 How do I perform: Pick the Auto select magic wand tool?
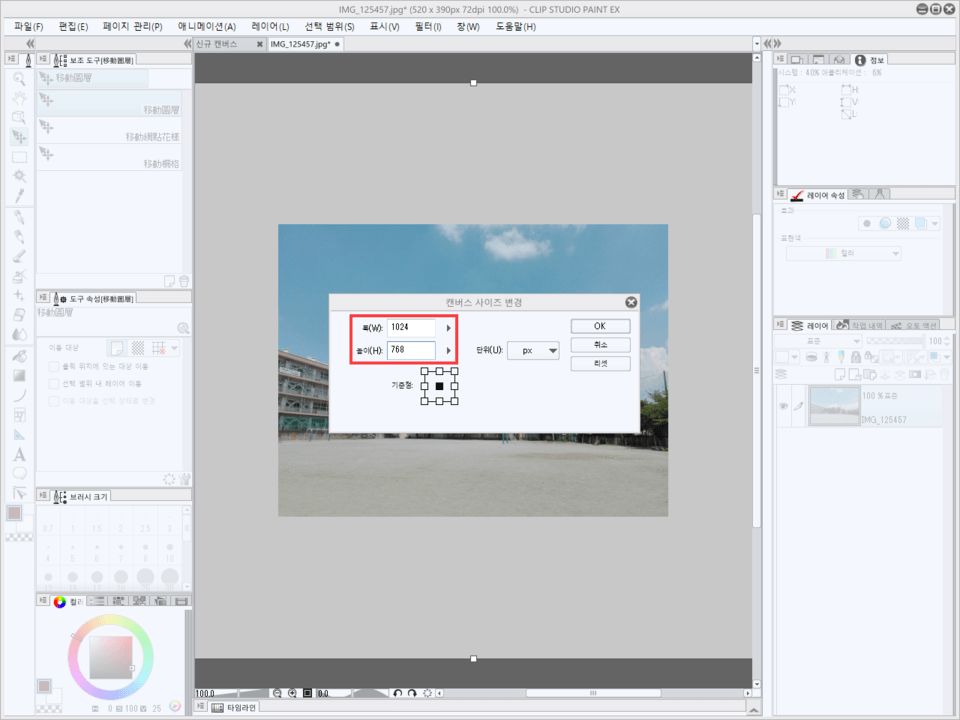19,175
